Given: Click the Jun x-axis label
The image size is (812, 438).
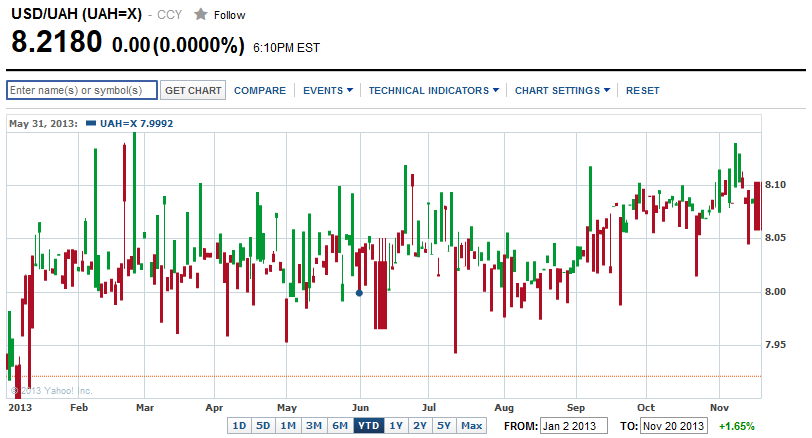Looking at the screenshot, I should coord(360,407).
